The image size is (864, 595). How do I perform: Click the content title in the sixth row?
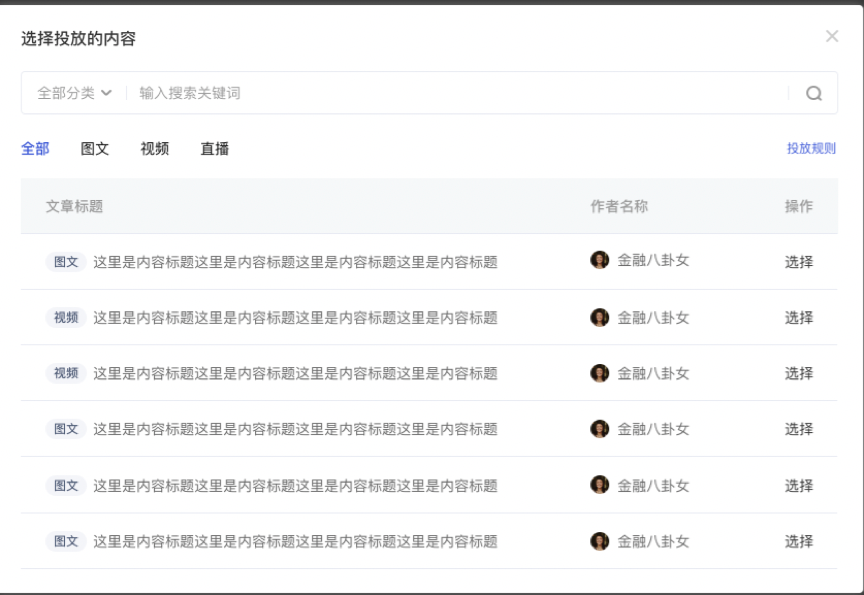tap(295, 541)
